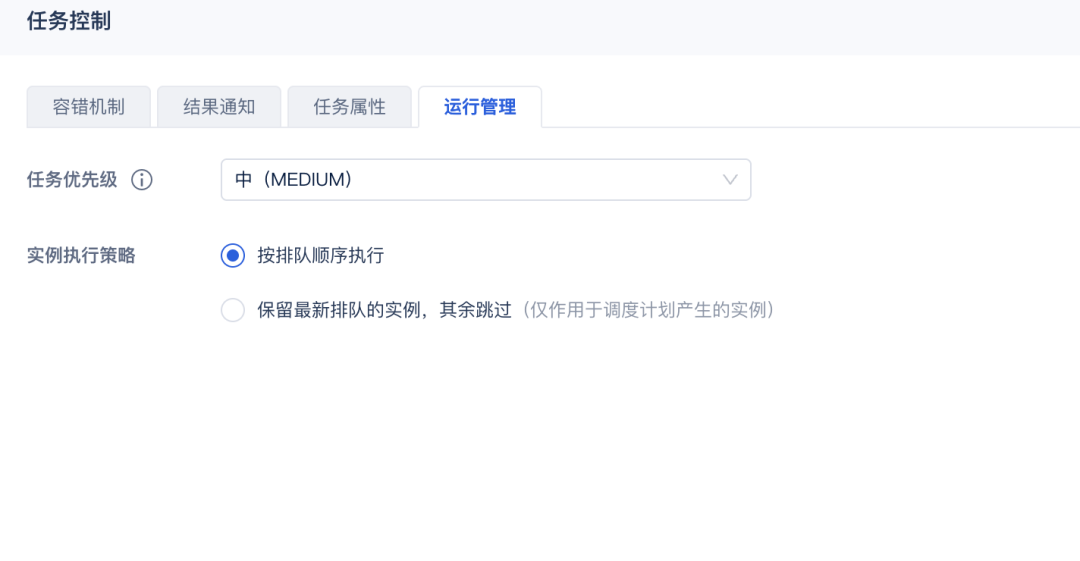Click the 任务优先级 field label
The image size is (1080, 561).
click(x=72, y=180)
